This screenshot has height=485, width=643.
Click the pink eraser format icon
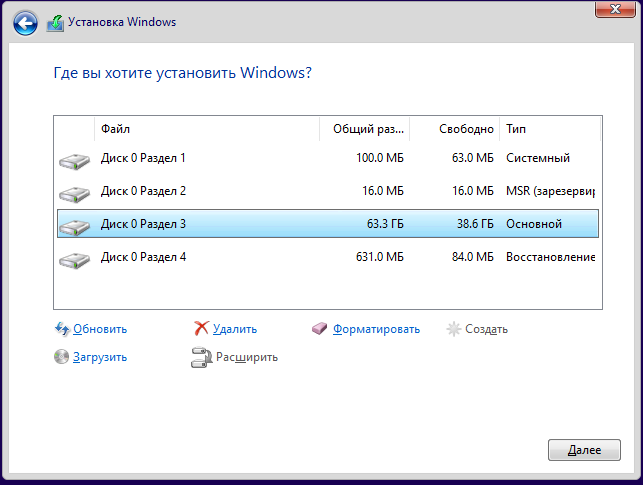click(x=319, y=328)
